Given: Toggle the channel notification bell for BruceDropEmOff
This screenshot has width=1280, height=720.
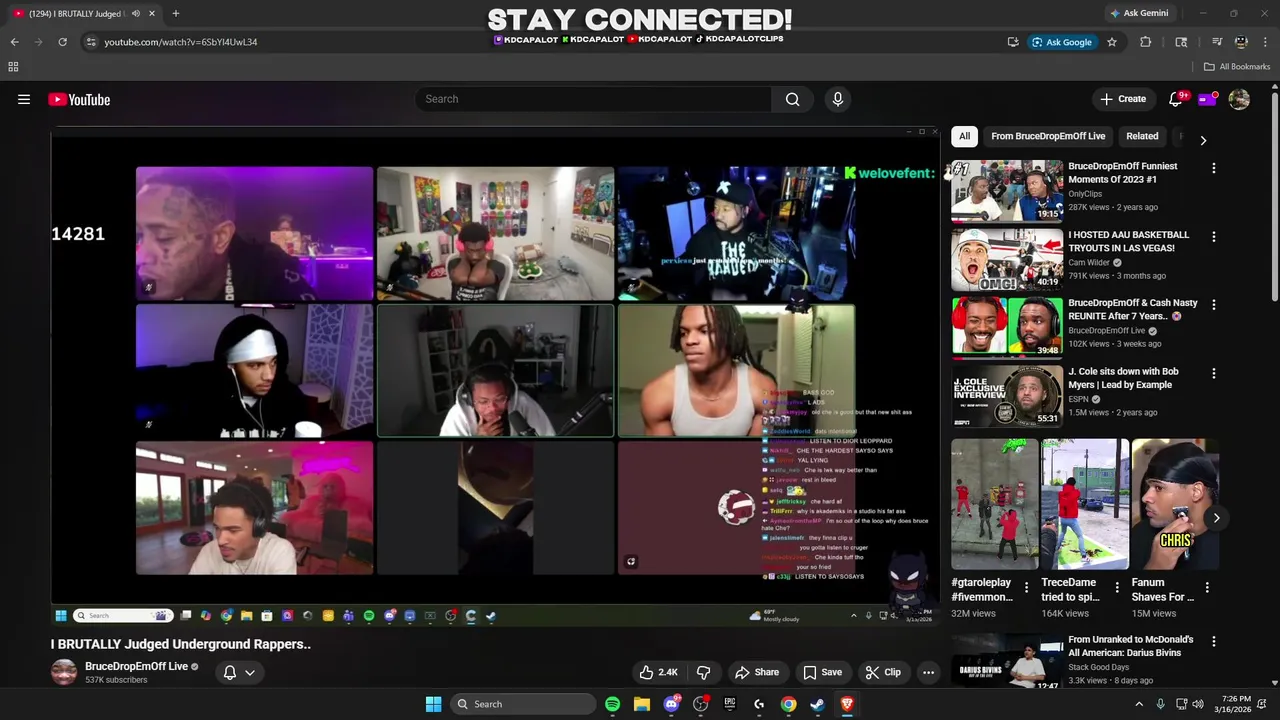Looking at the screenshot, I should click(230, 672).
